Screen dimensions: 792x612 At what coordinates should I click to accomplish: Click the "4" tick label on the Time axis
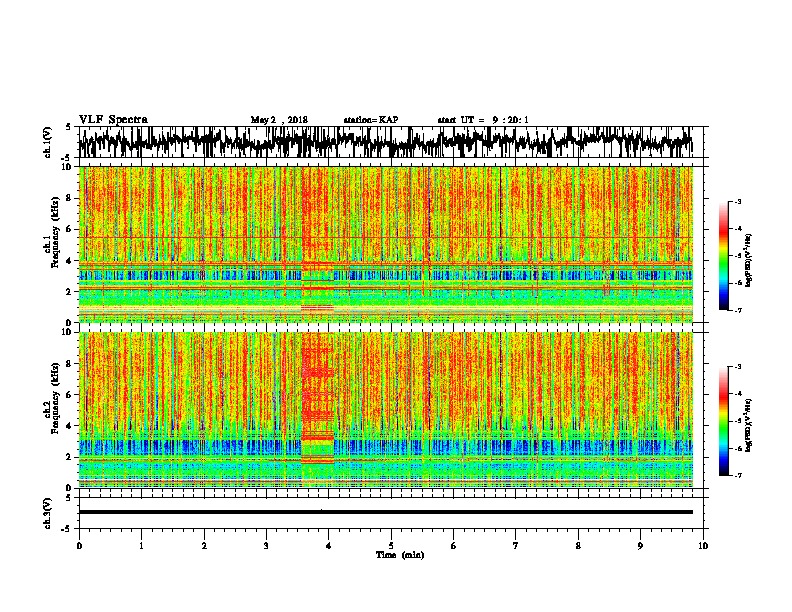point(329,546)
